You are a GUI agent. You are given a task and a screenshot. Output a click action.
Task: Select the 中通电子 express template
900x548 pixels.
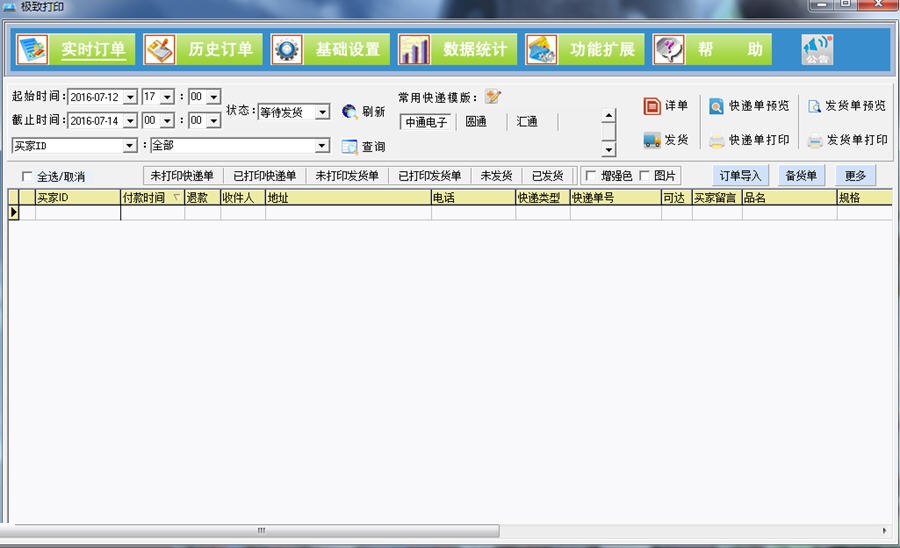point(426,122)
